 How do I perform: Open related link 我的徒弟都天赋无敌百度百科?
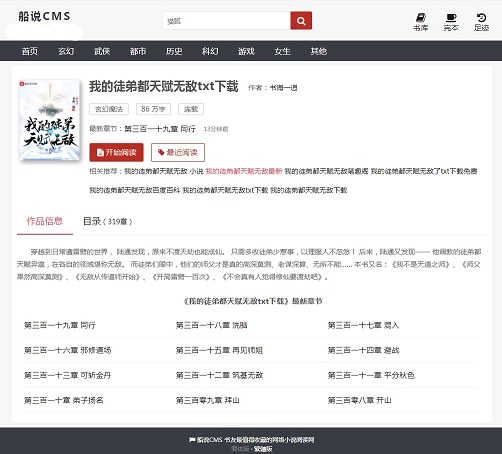point(135,190)
